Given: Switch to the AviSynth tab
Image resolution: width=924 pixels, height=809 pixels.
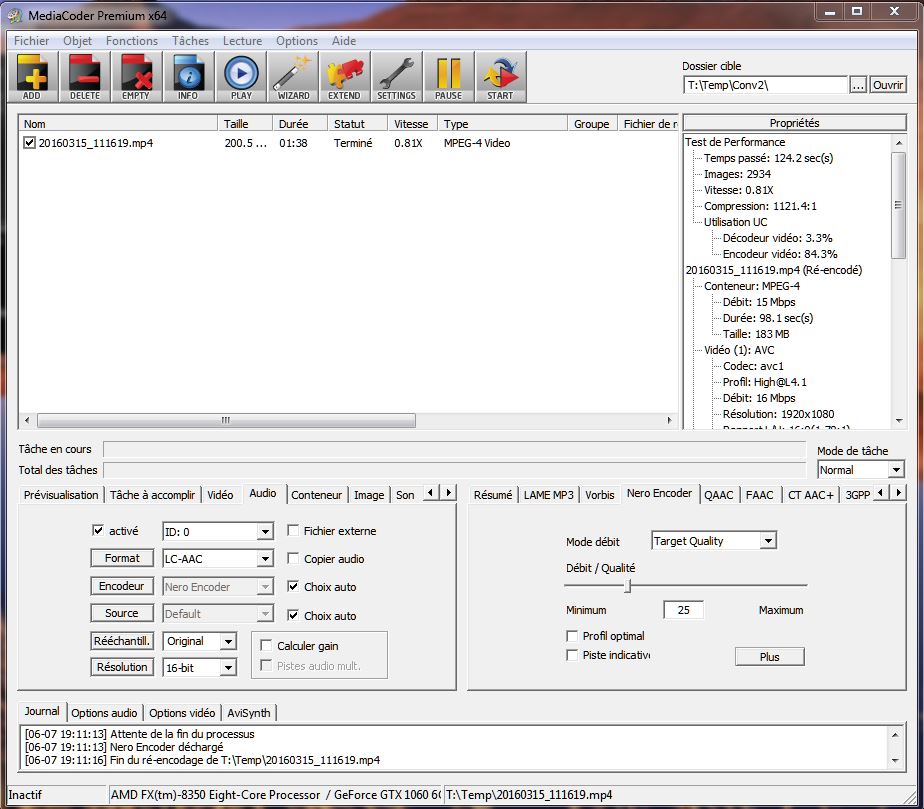Looking at the screenshot, I should 249,713.
